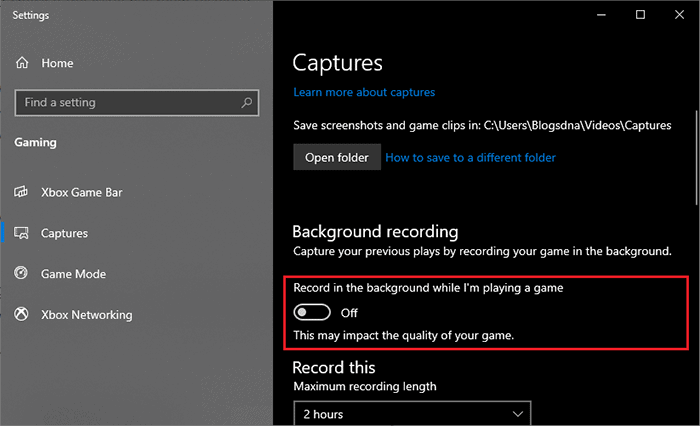Image resolution: width=700 pixels, height=426 pixels.
Task: Click the 'Save screenshots and game clips in' path text
Action: (482, 125)
